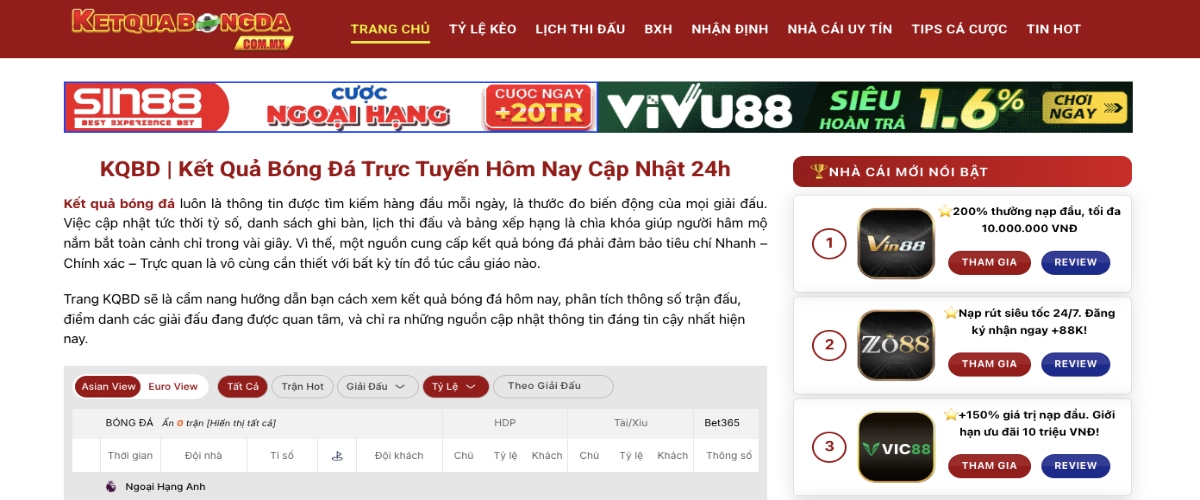This screenshot has height=500, width=1200.
Task: Switch to Asian View
Action: click(109, 387)
